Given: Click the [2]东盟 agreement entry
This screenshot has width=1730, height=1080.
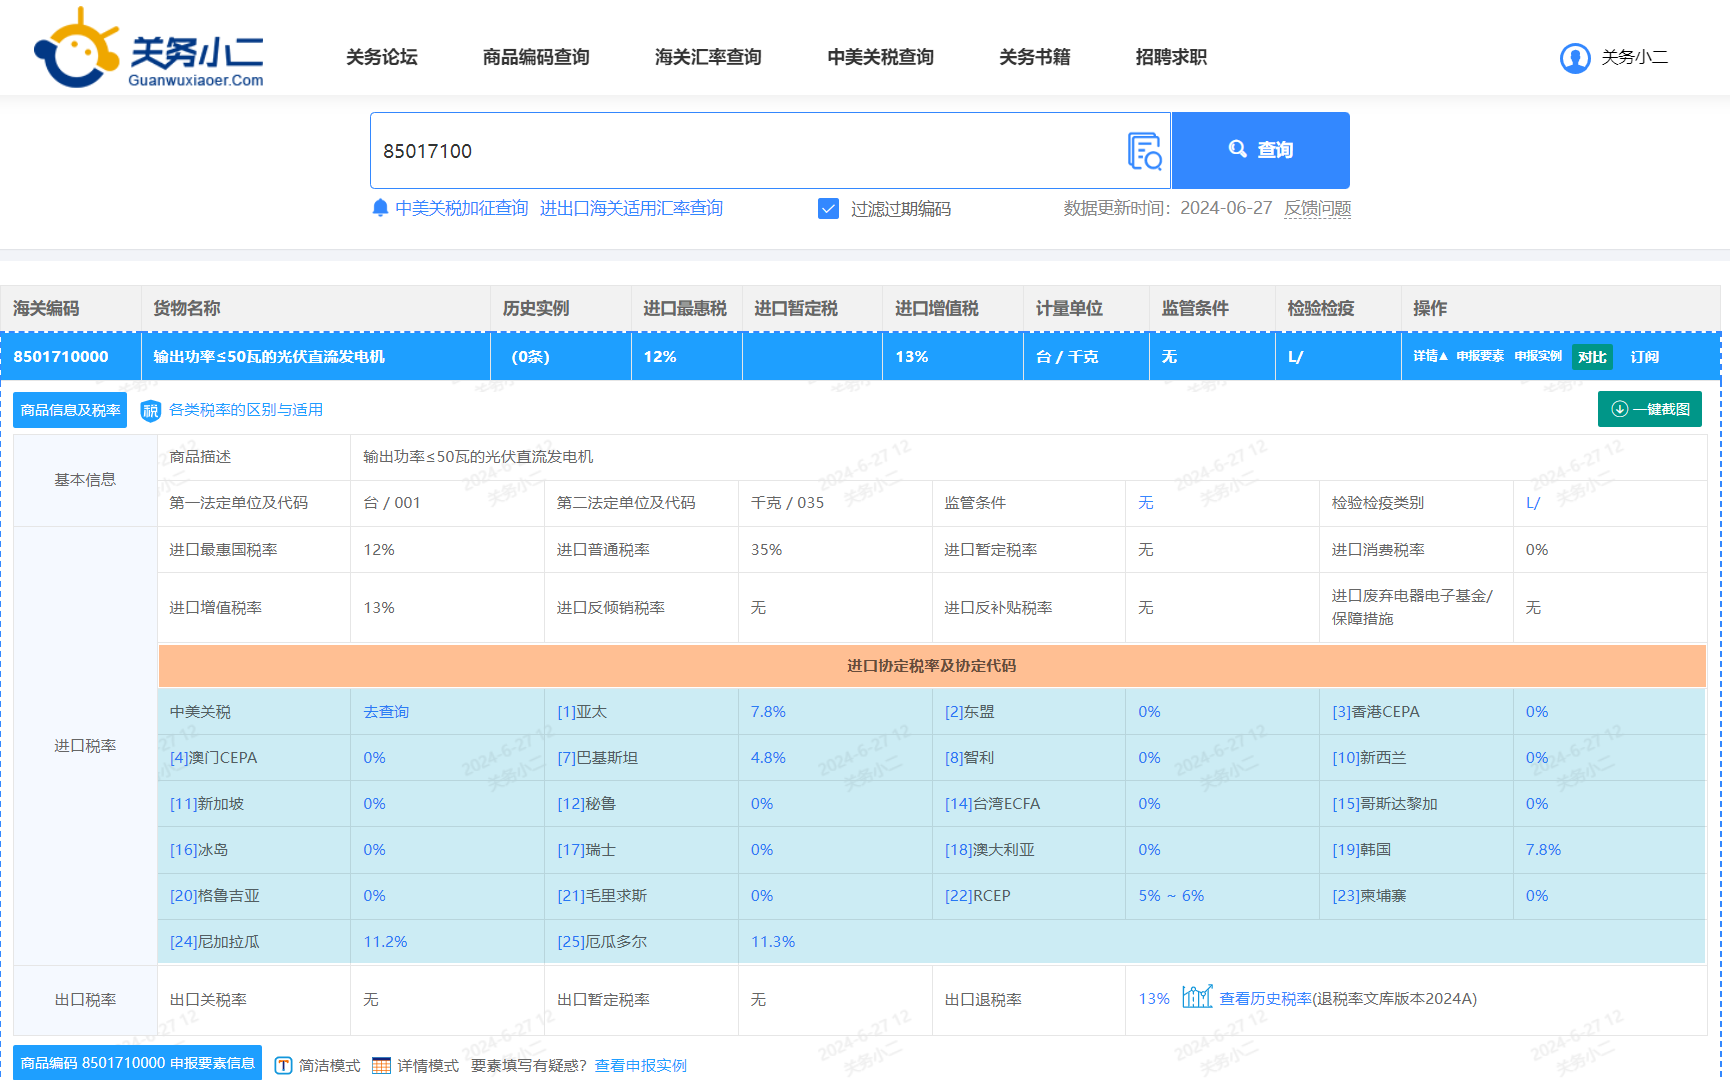Looking at the screenshot, I should point(969,712).
